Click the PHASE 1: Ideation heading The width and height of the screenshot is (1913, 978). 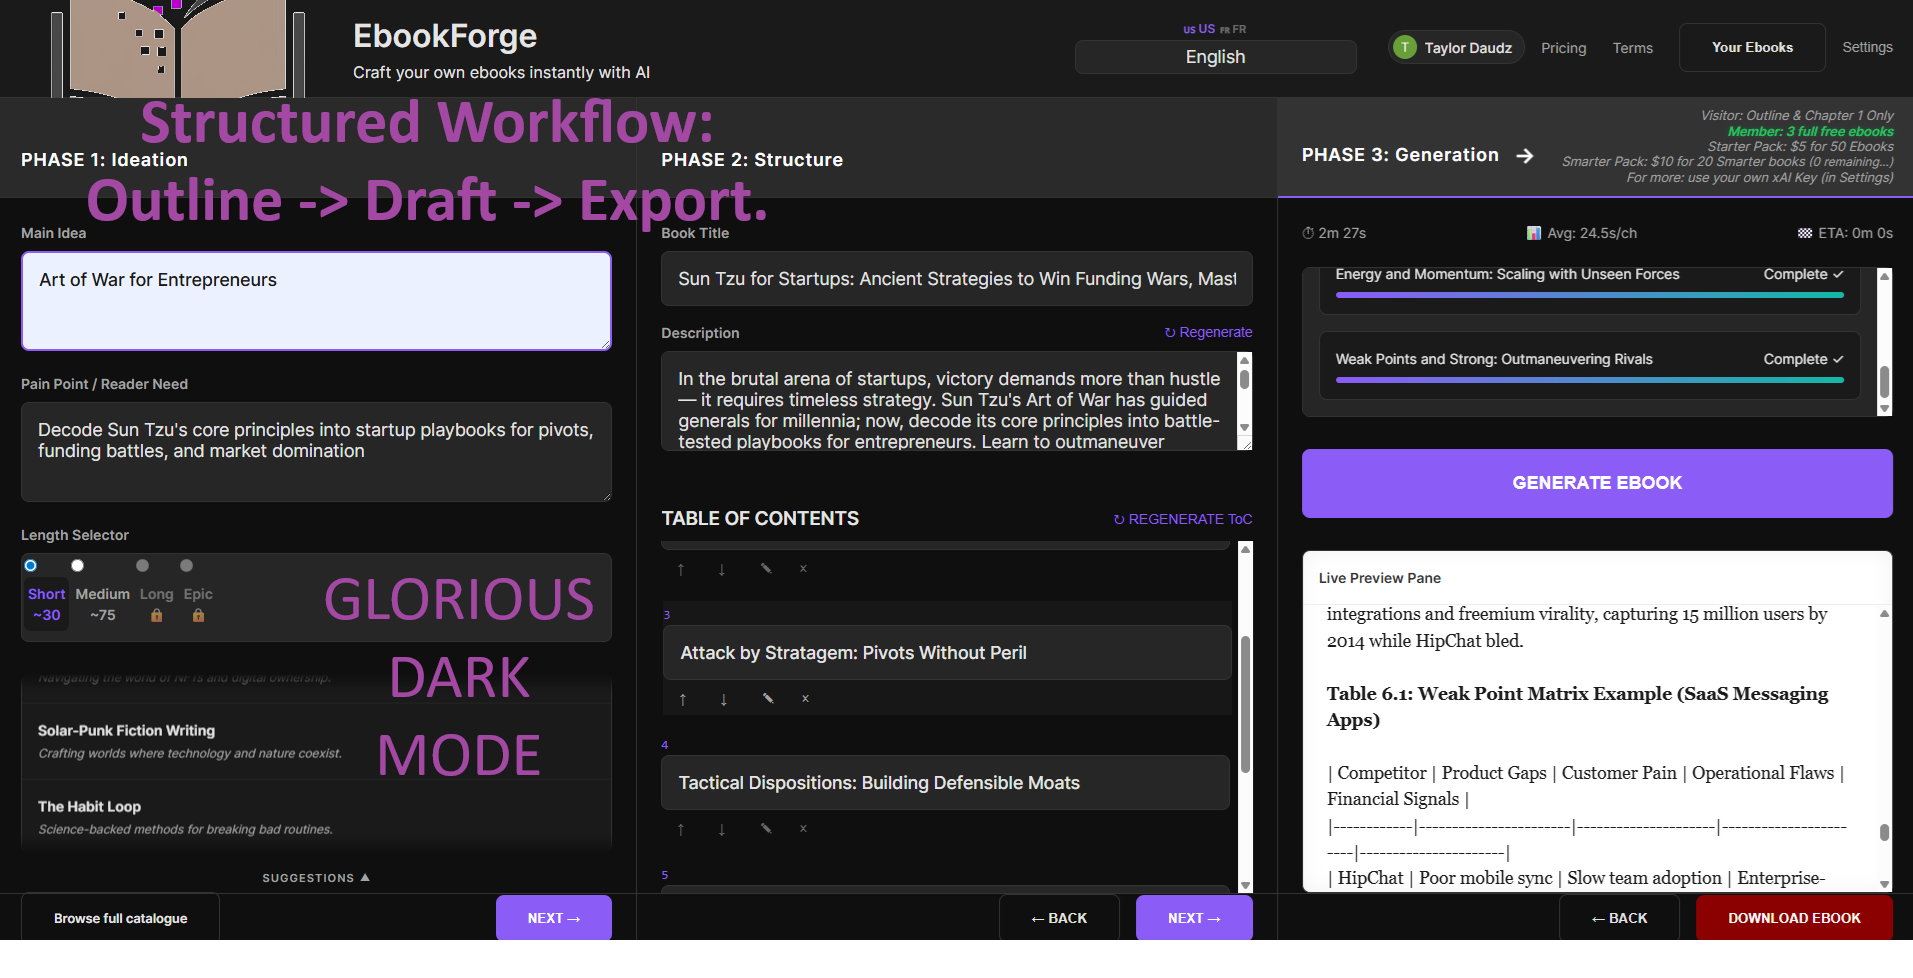[104, 160]
